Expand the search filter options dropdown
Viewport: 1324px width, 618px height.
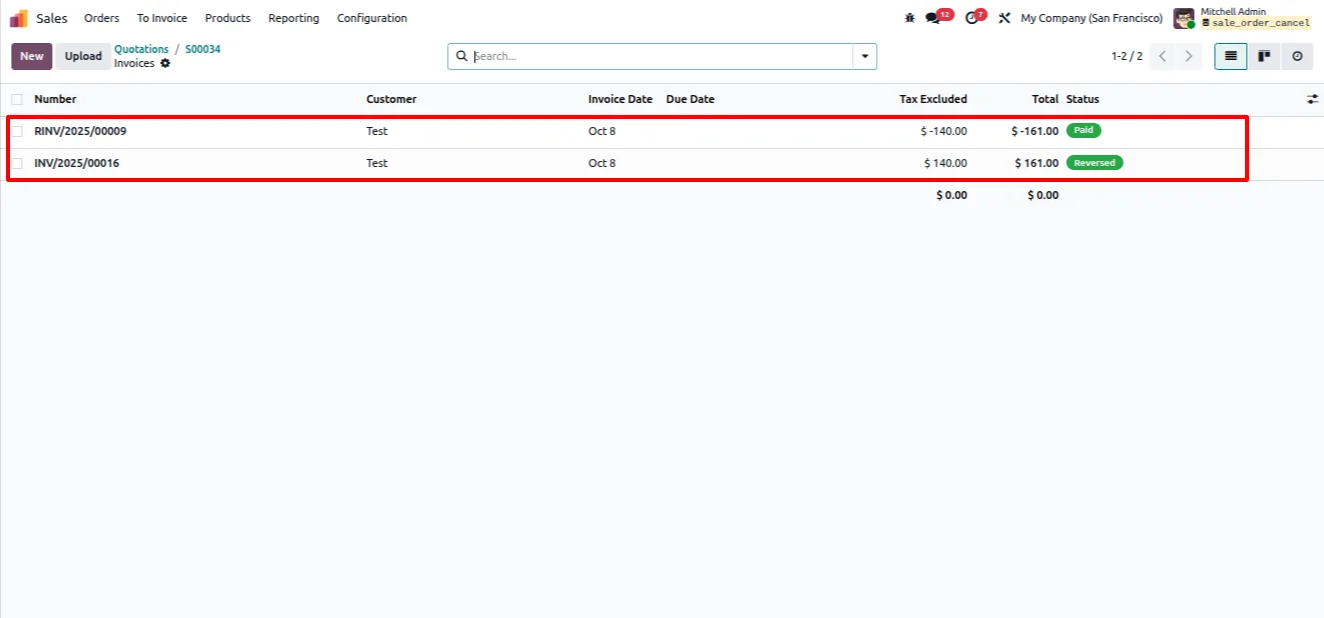[865, 56]
